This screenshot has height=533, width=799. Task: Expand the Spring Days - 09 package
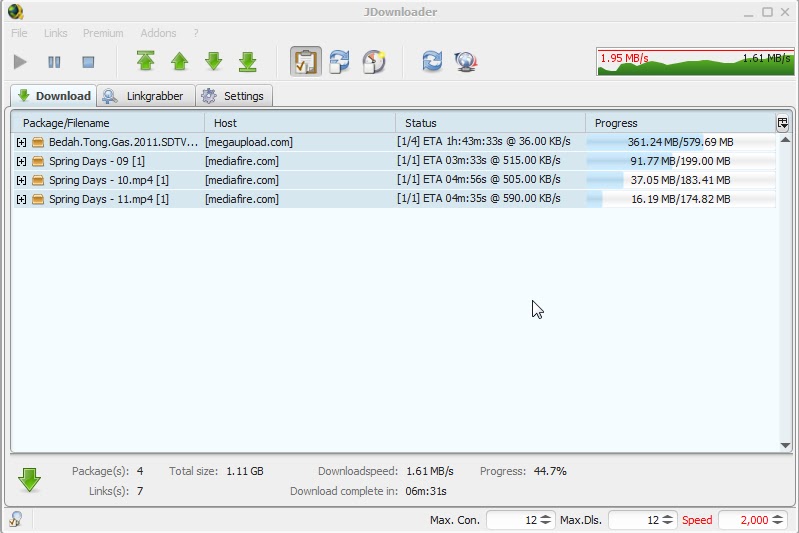(x=21, y=162)
